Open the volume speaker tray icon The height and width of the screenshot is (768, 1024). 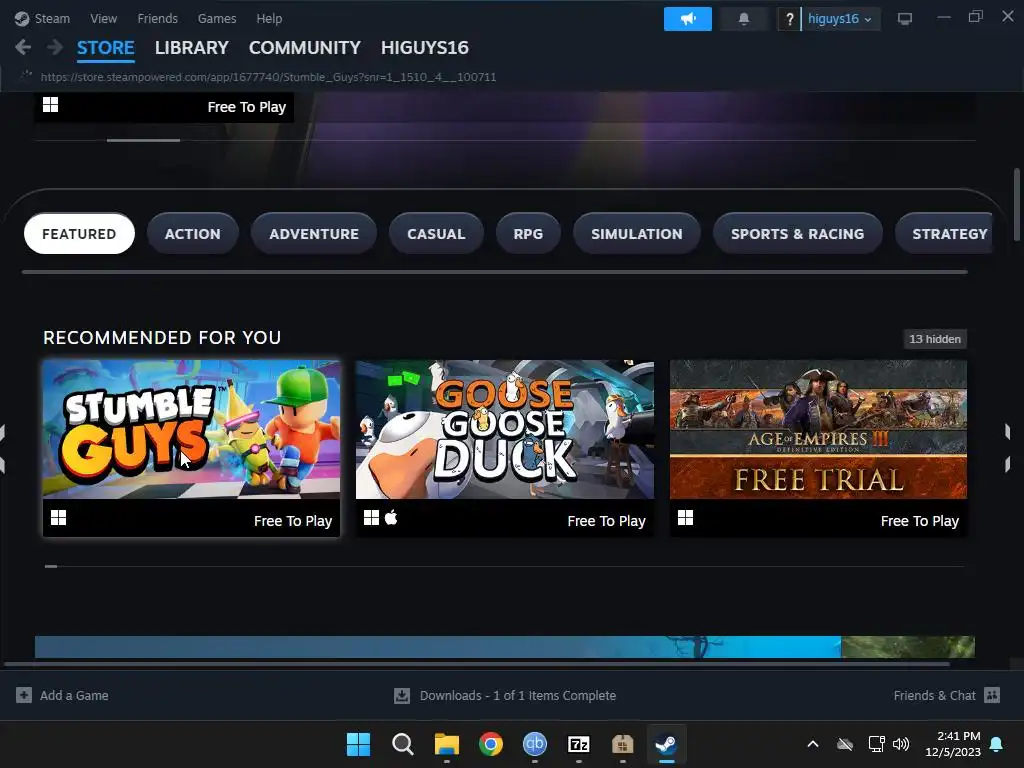[901, 744]
